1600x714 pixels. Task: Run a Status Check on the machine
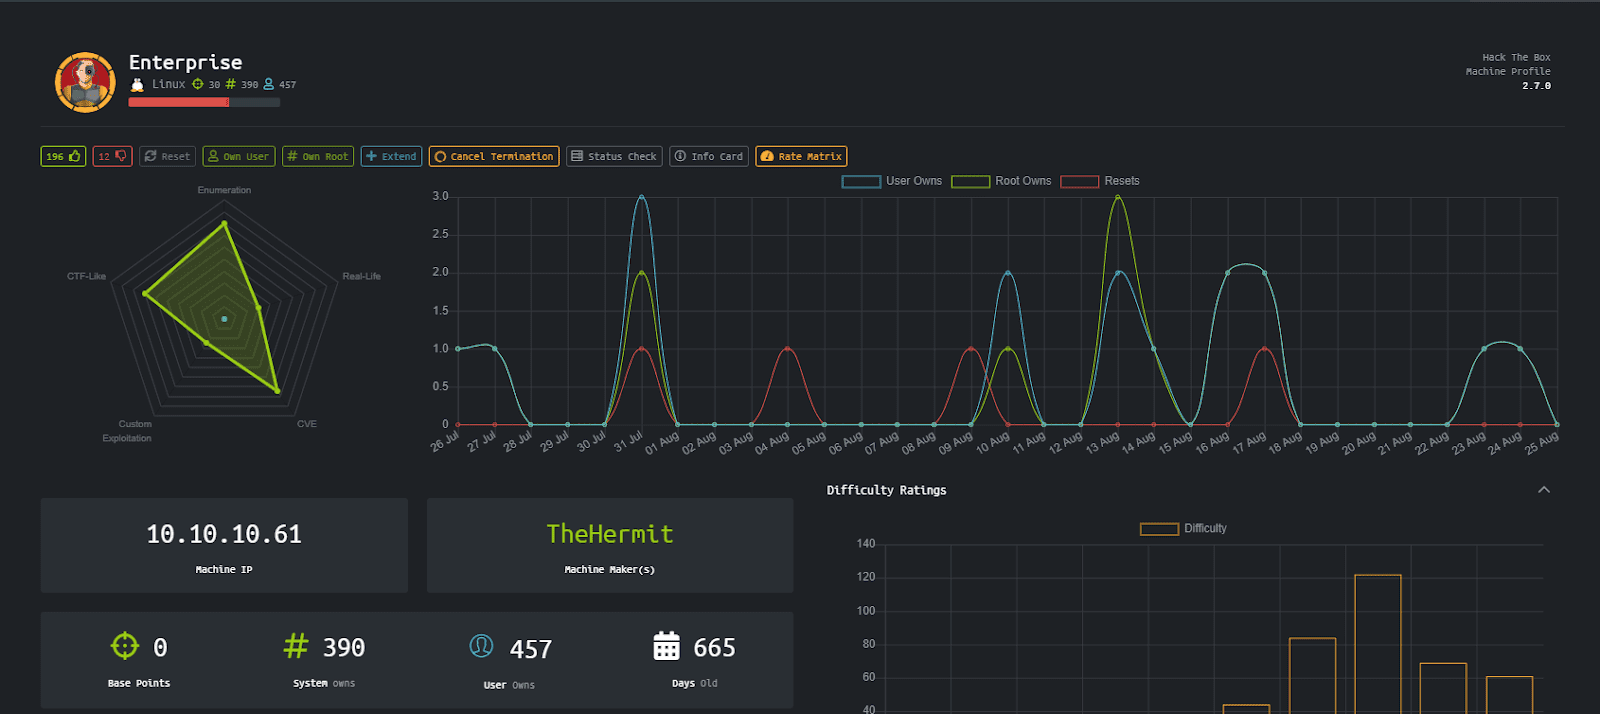pos(614,156)
